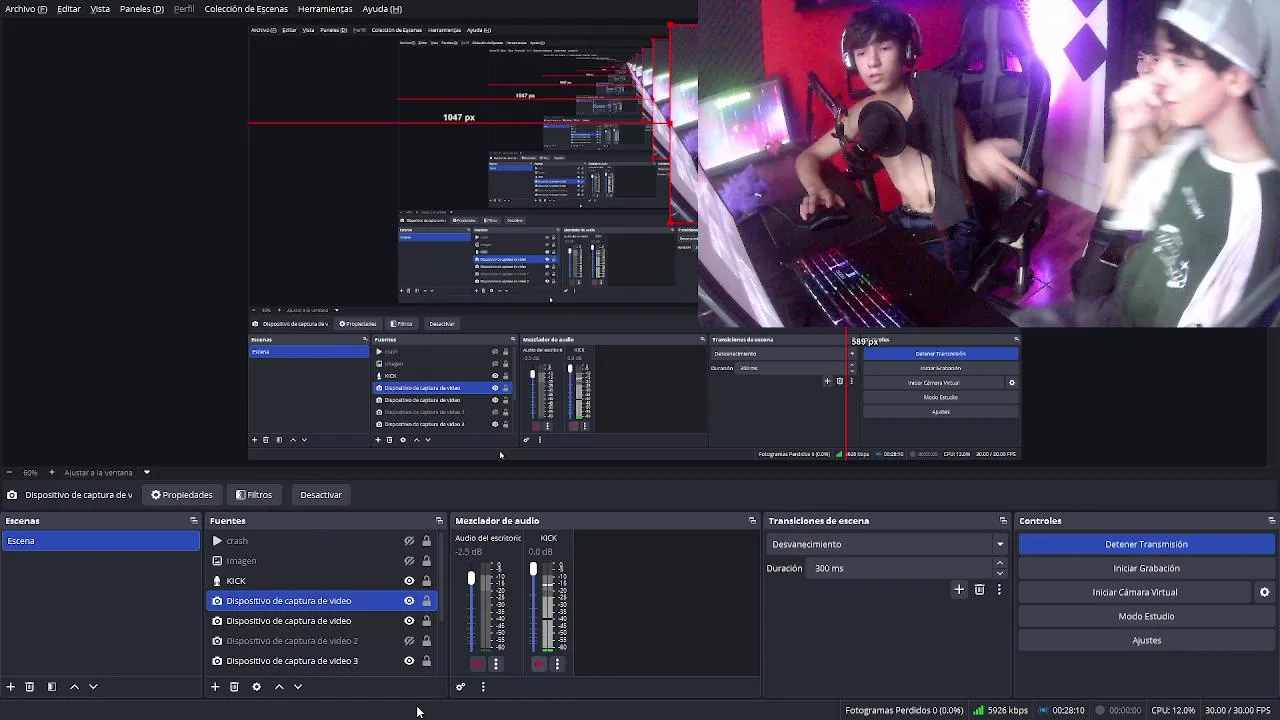Open Filtros for selected source
Image resolution: width=1280 pixels, height=720 pixels.
tap(254, 495)
